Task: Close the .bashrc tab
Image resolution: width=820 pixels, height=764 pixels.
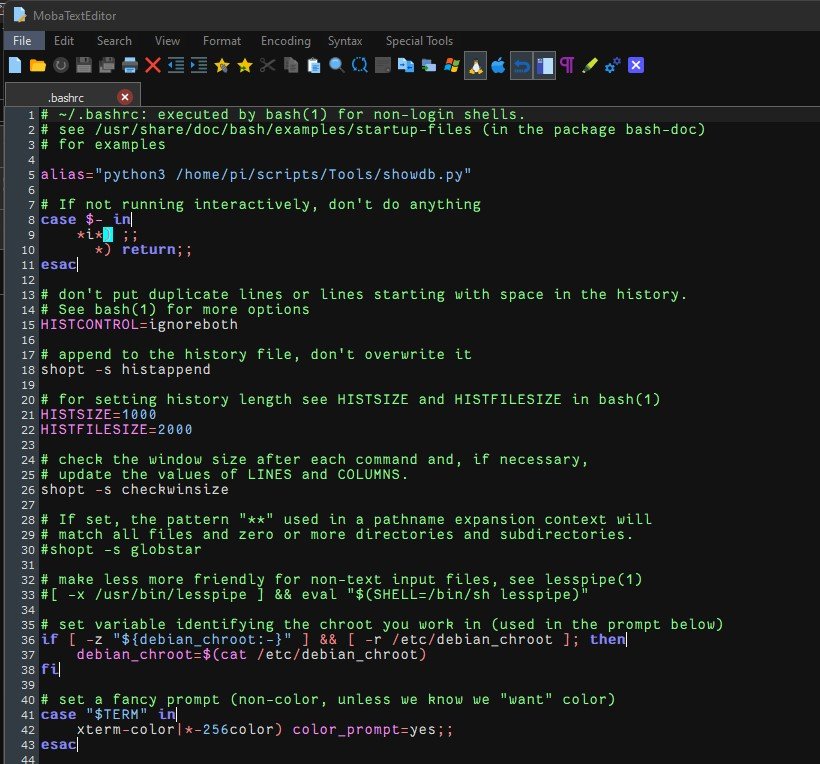Action: 125,97
